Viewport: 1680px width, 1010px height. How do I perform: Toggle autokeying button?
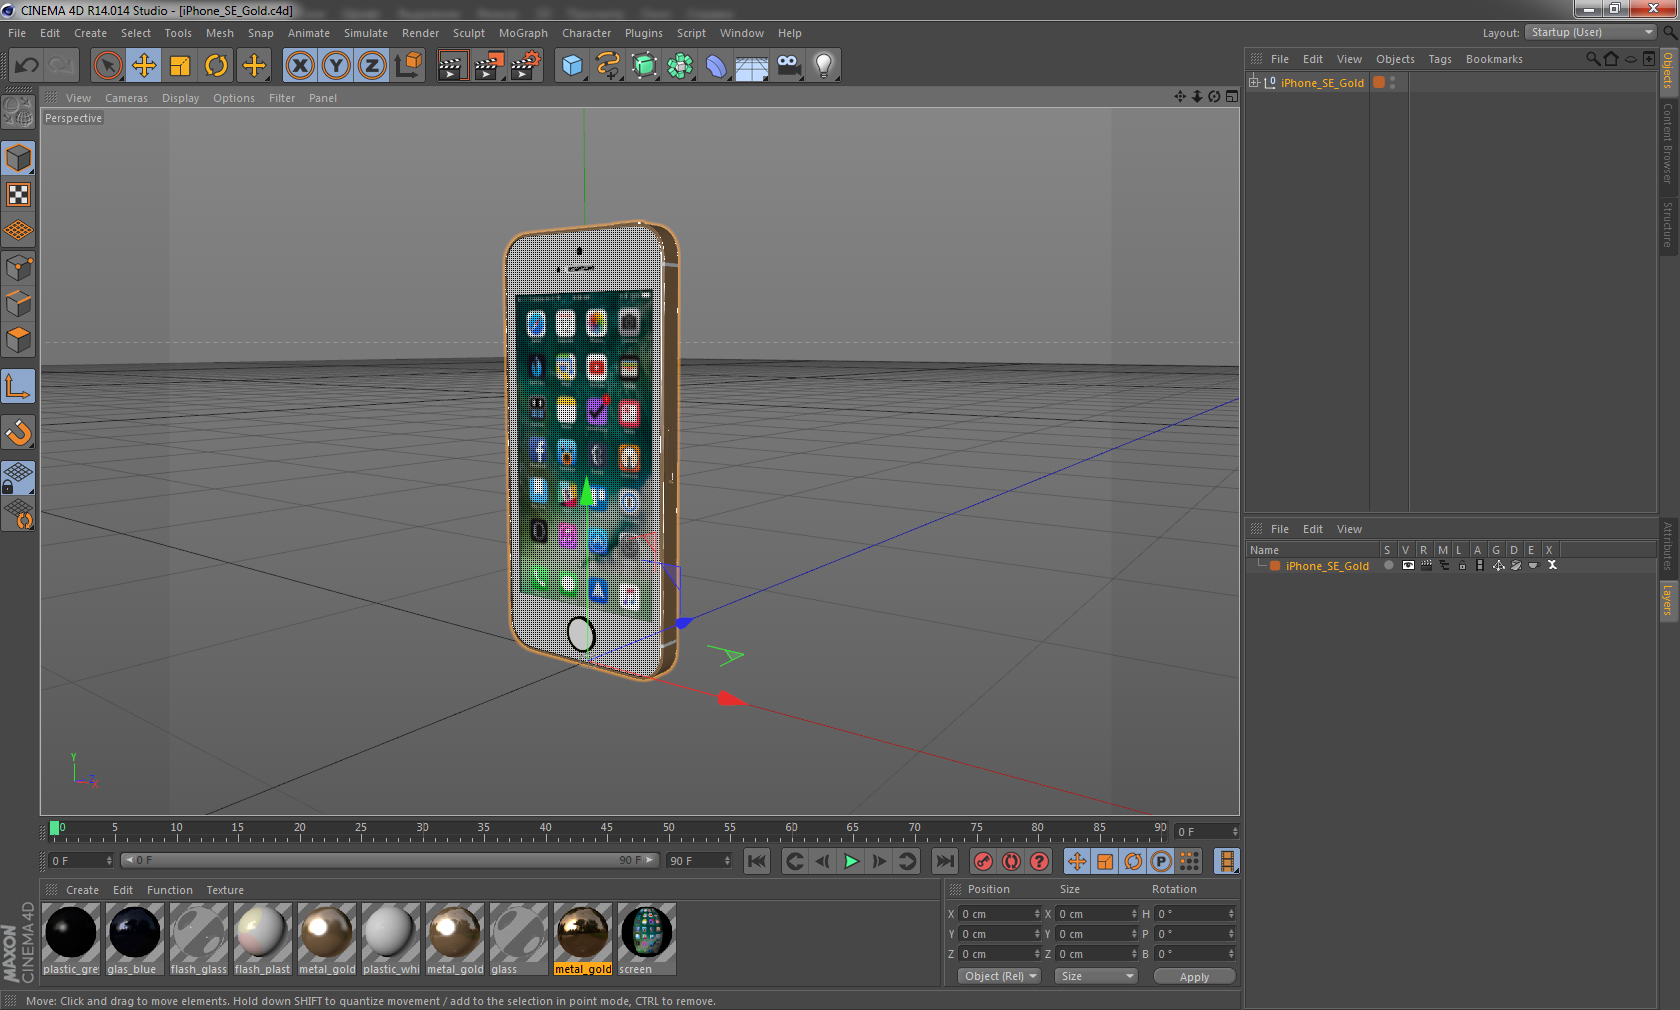tap(1012, 861)
